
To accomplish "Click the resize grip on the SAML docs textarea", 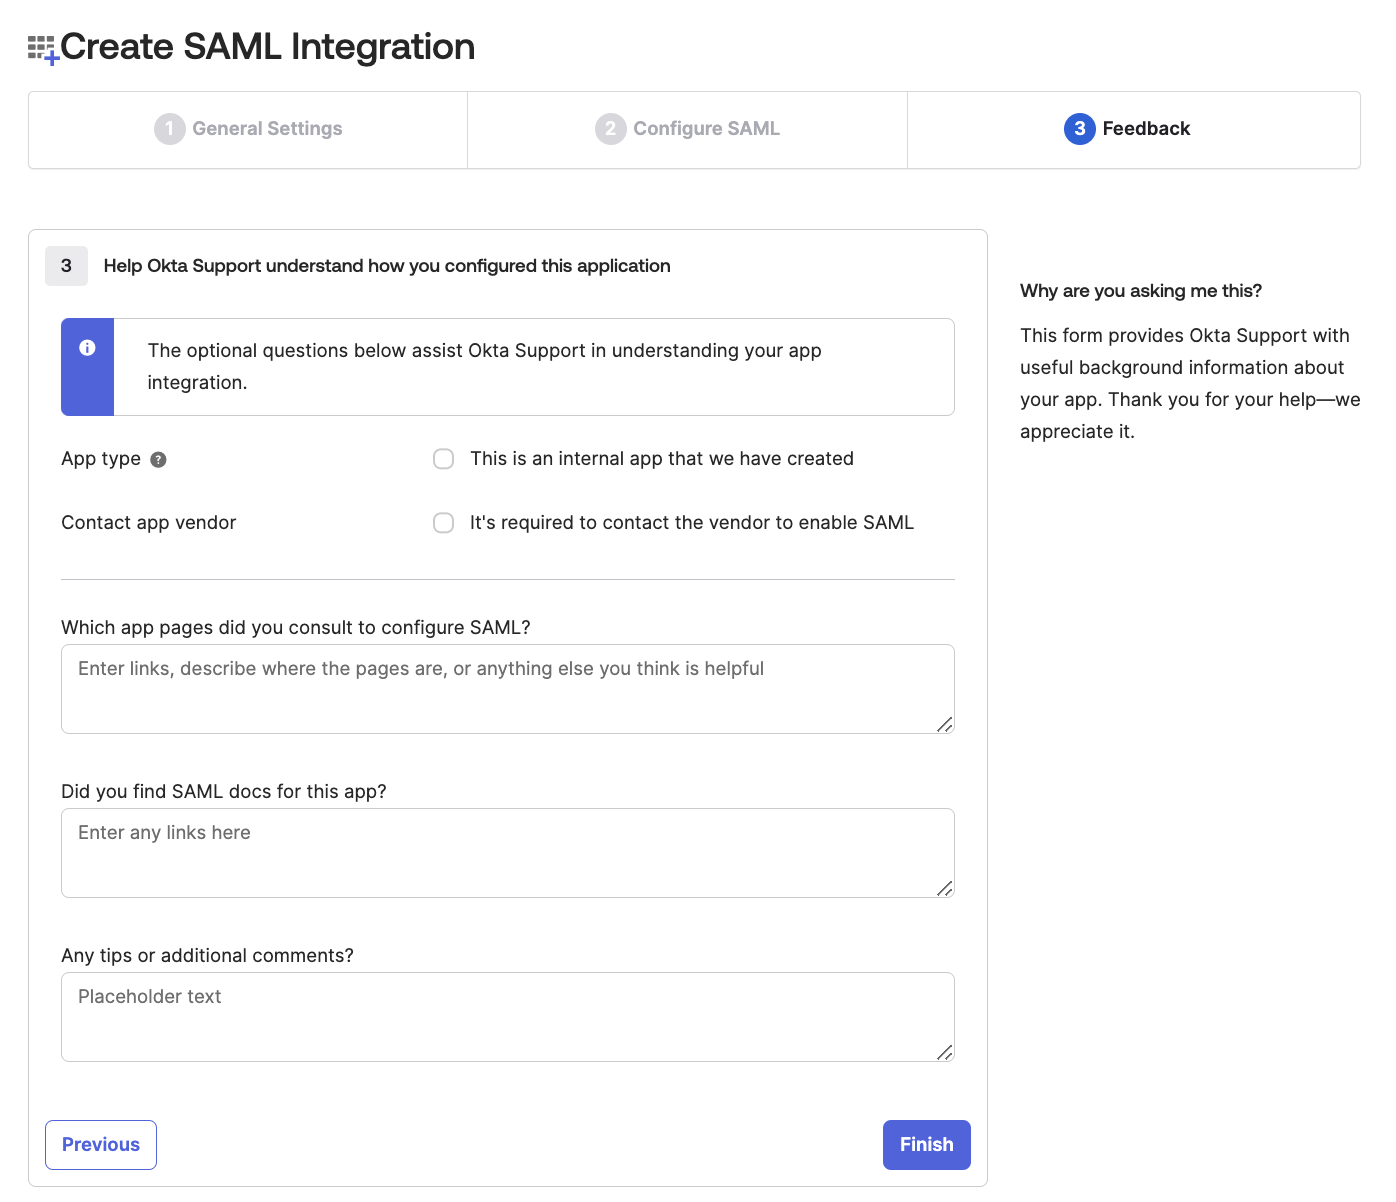I will click(x=944, y=889).
